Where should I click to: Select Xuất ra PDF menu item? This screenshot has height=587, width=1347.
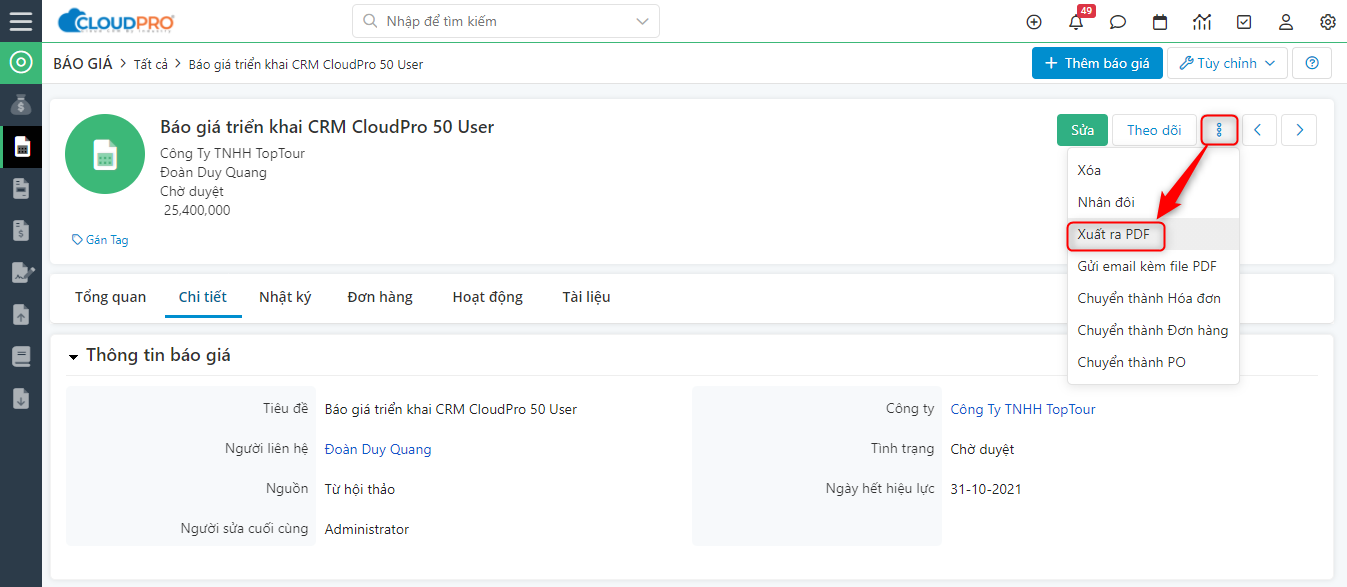[1153, 234]
